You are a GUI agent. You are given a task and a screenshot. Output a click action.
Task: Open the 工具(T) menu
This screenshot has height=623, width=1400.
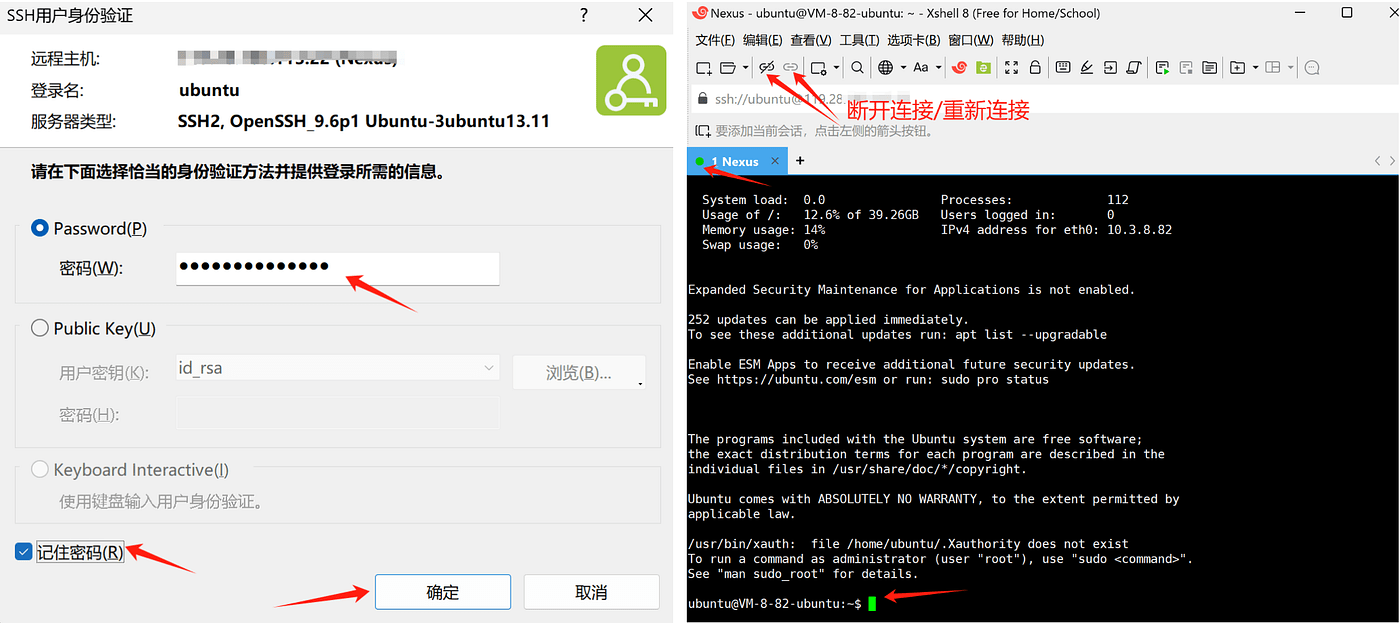coord(859,40)
